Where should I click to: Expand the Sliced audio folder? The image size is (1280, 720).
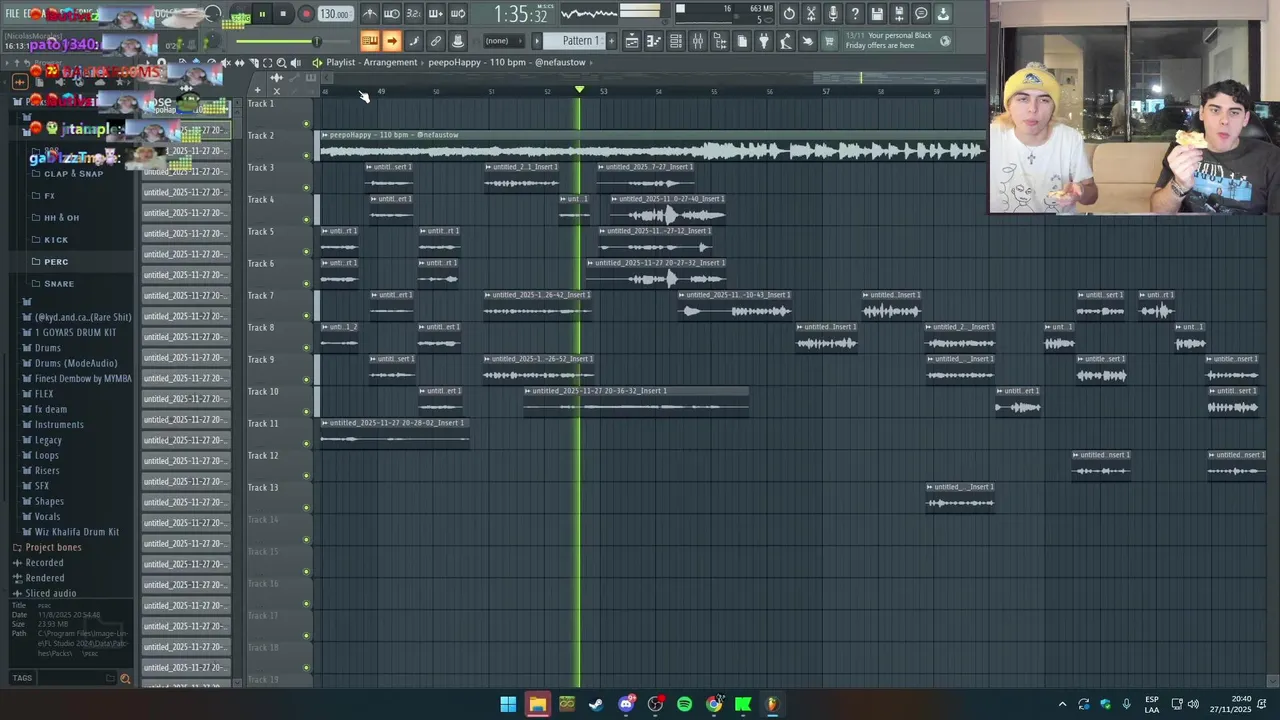(x=50, y=594)
